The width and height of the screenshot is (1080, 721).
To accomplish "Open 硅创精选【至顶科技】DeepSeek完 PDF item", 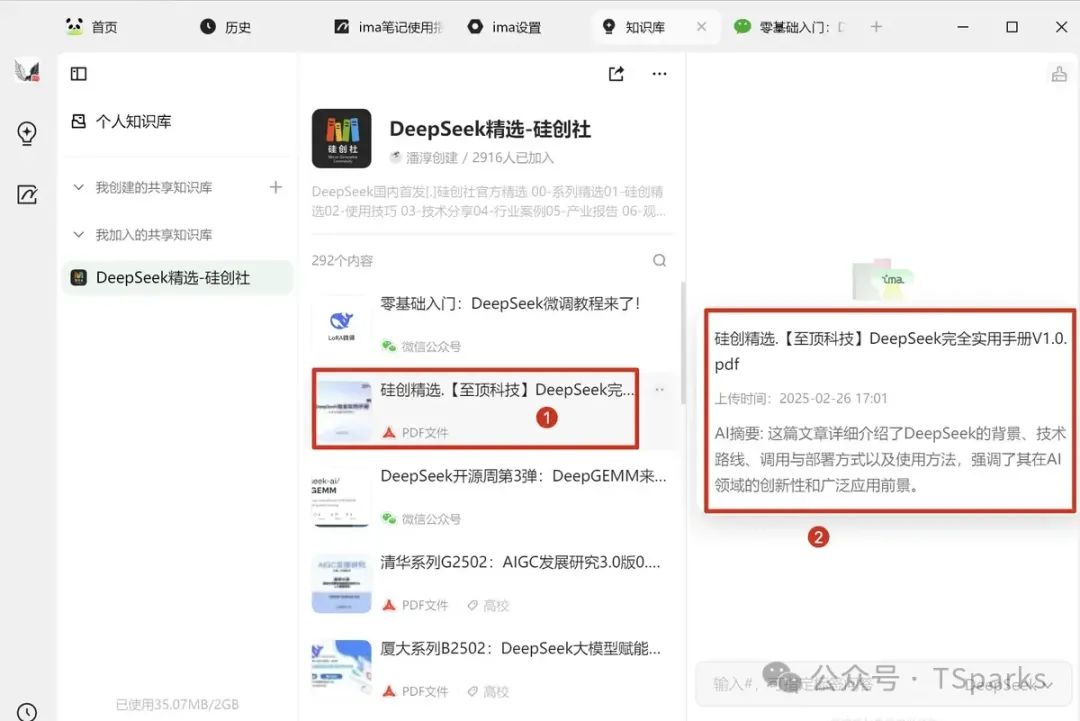I will 475,410.
